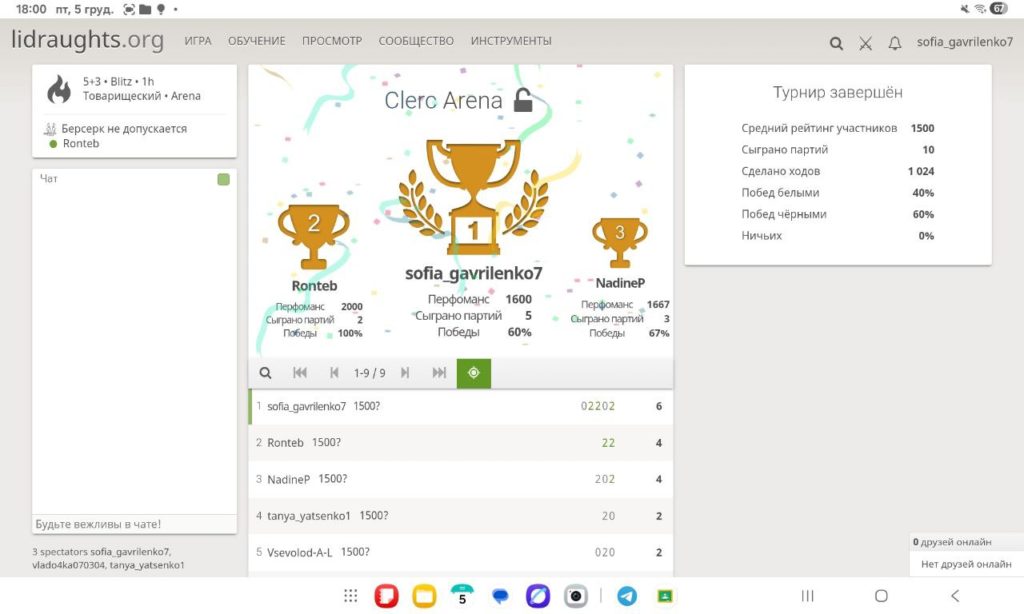Toggle the chat with green checkbox
The image size is (1024, 614).
pos(223,180)
